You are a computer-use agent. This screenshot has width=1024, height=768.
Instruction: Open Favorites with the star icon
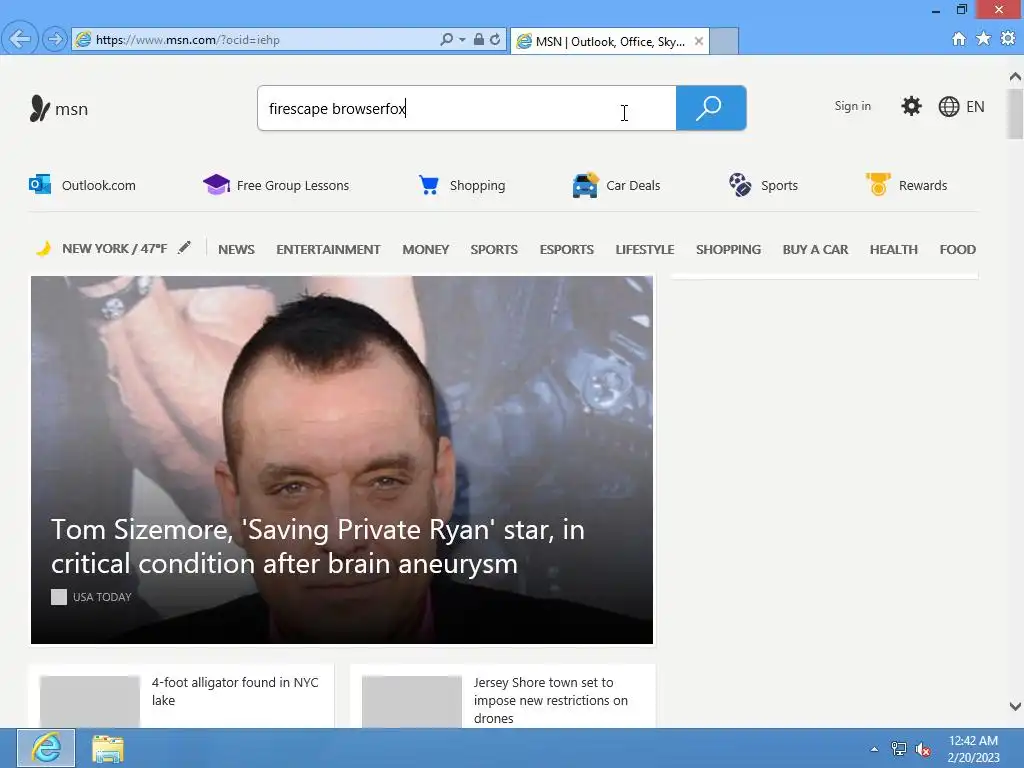tap(983, 39)
